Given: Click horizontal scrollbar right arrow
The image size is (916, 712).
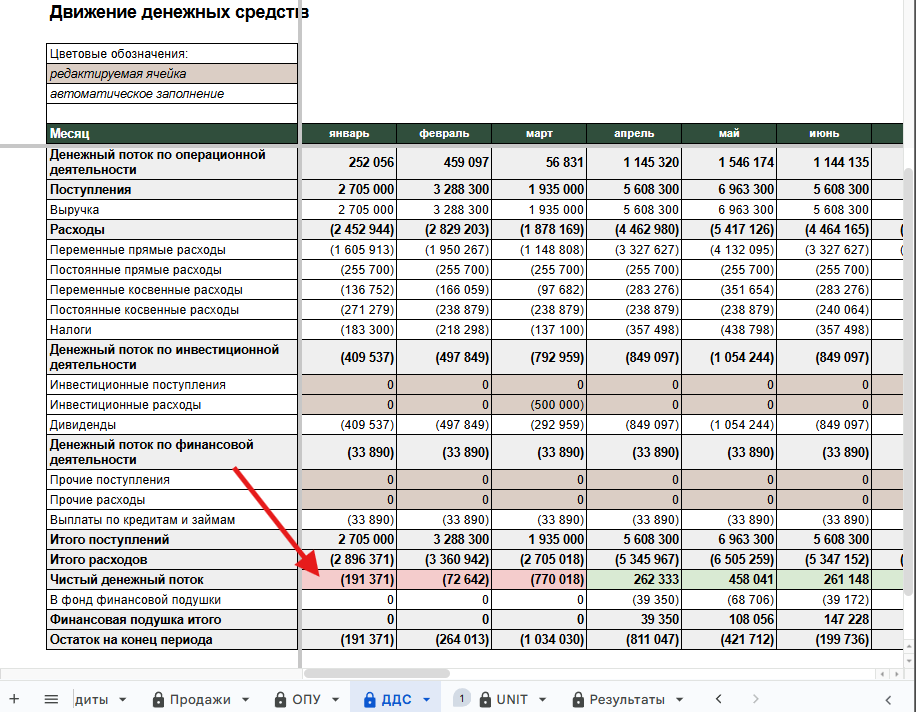Looking at the screenshot, I should click(897, 673).
